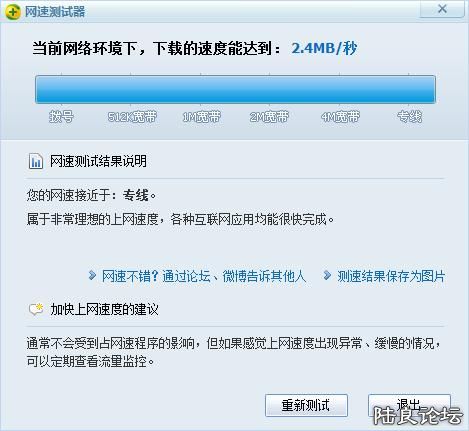
Task: Click the 2M宽带 scale label
Action: pyautogui.click(x=269, y=117)
